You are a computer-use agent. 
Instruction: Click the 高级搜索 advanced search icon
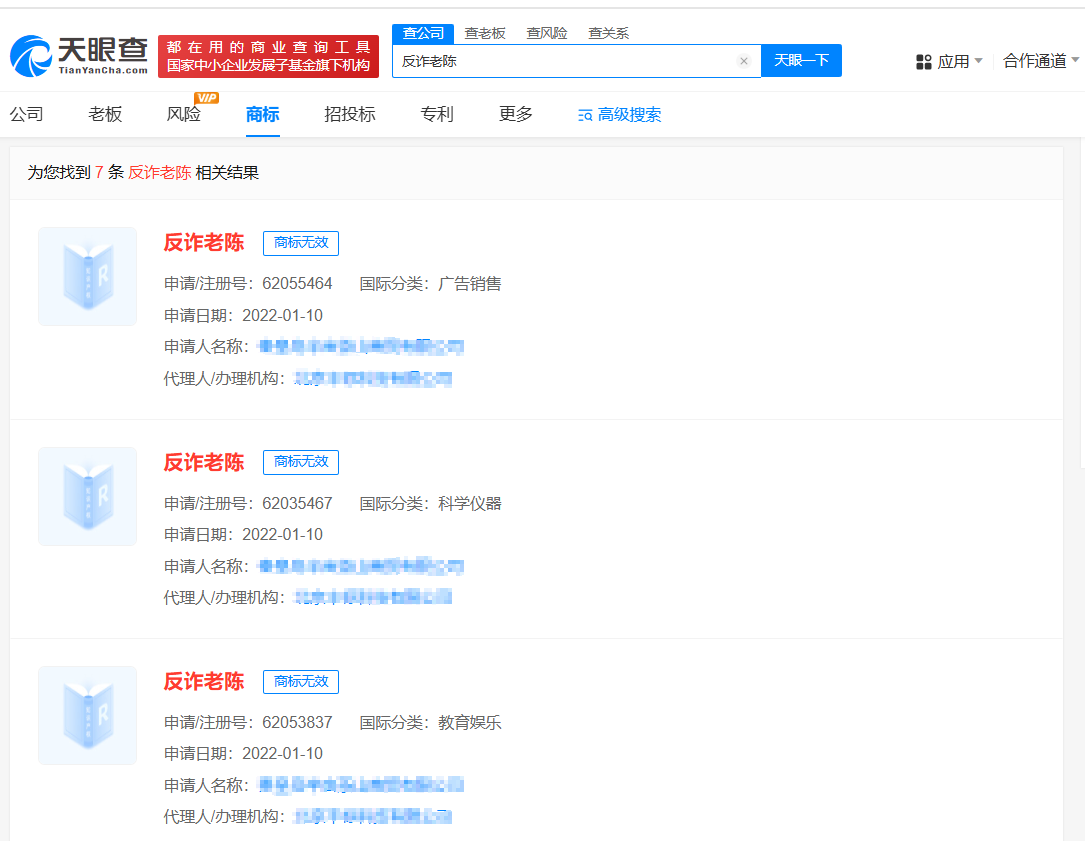585,115
